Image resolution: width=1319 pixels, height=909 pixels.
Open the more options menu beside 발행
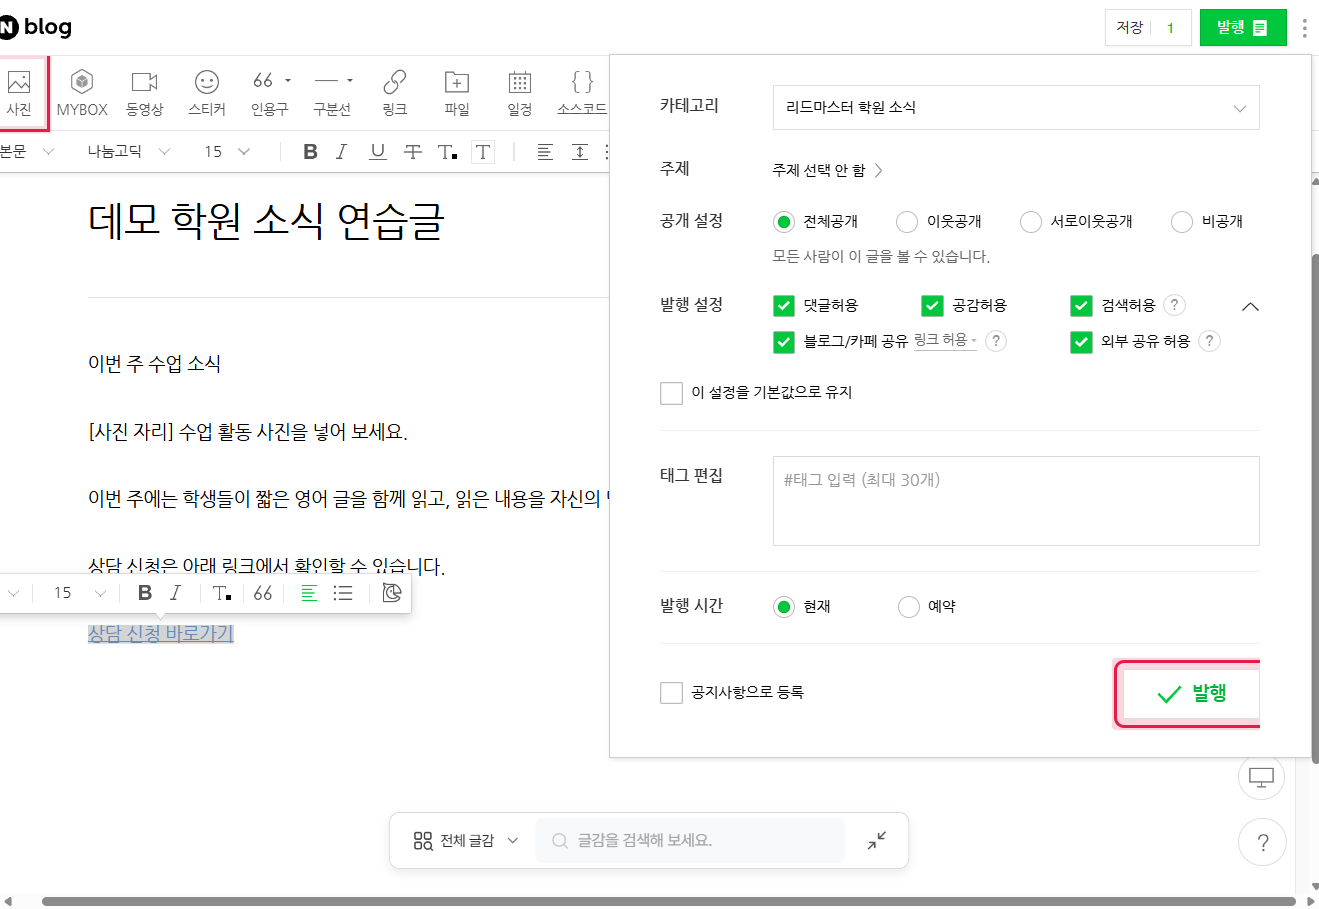click(x=1304, y=28)
